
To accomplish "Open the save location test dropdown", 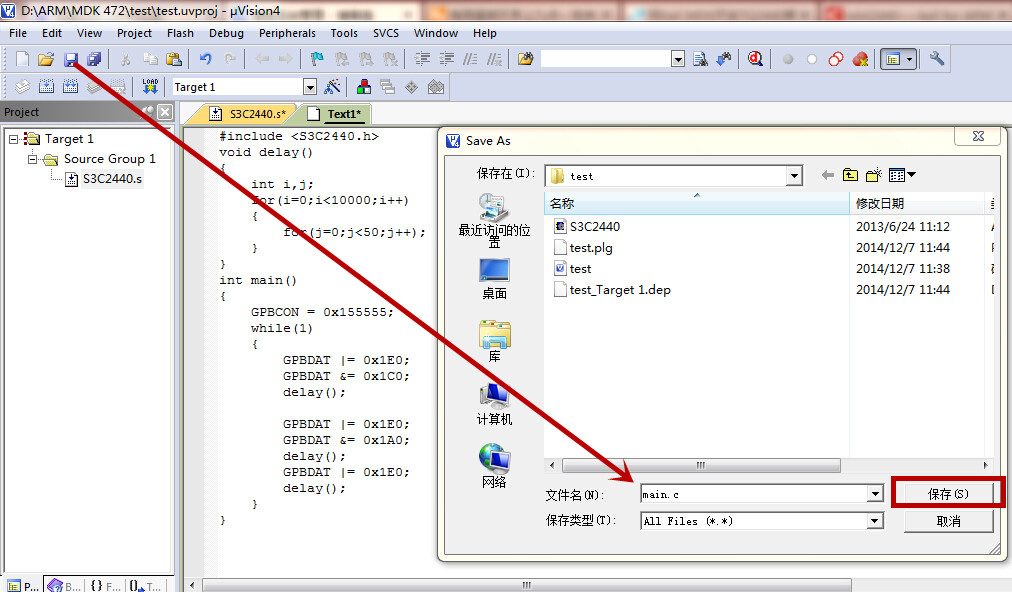I will point(794,176).
